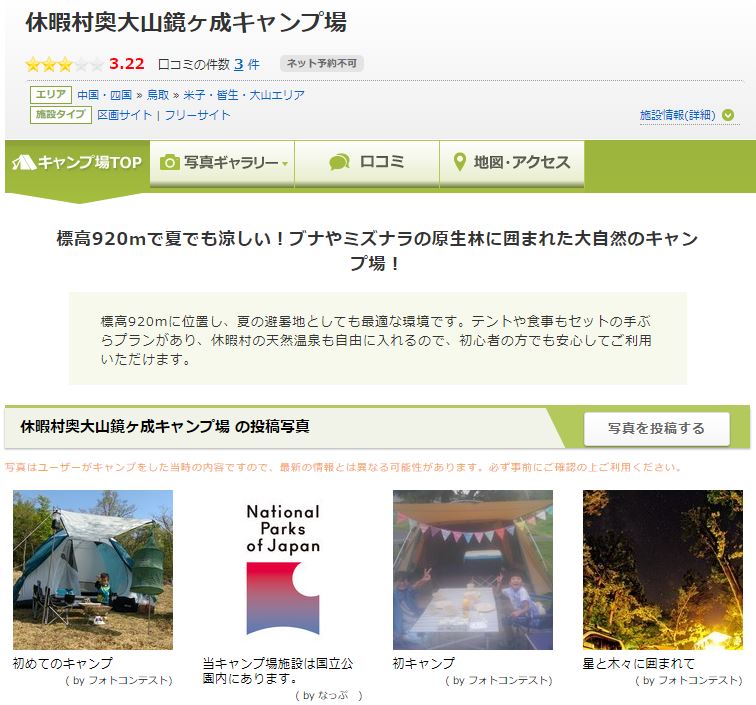Switch to 地図・アクセス tab
Viewport: 756px width, 705px height.
coord(512,163)
